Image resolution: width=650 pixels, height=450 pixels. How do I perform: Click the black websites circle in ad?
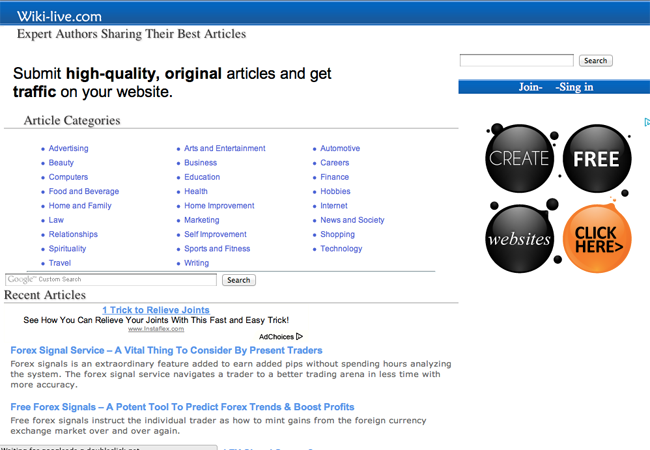click(x=519, y=239)
